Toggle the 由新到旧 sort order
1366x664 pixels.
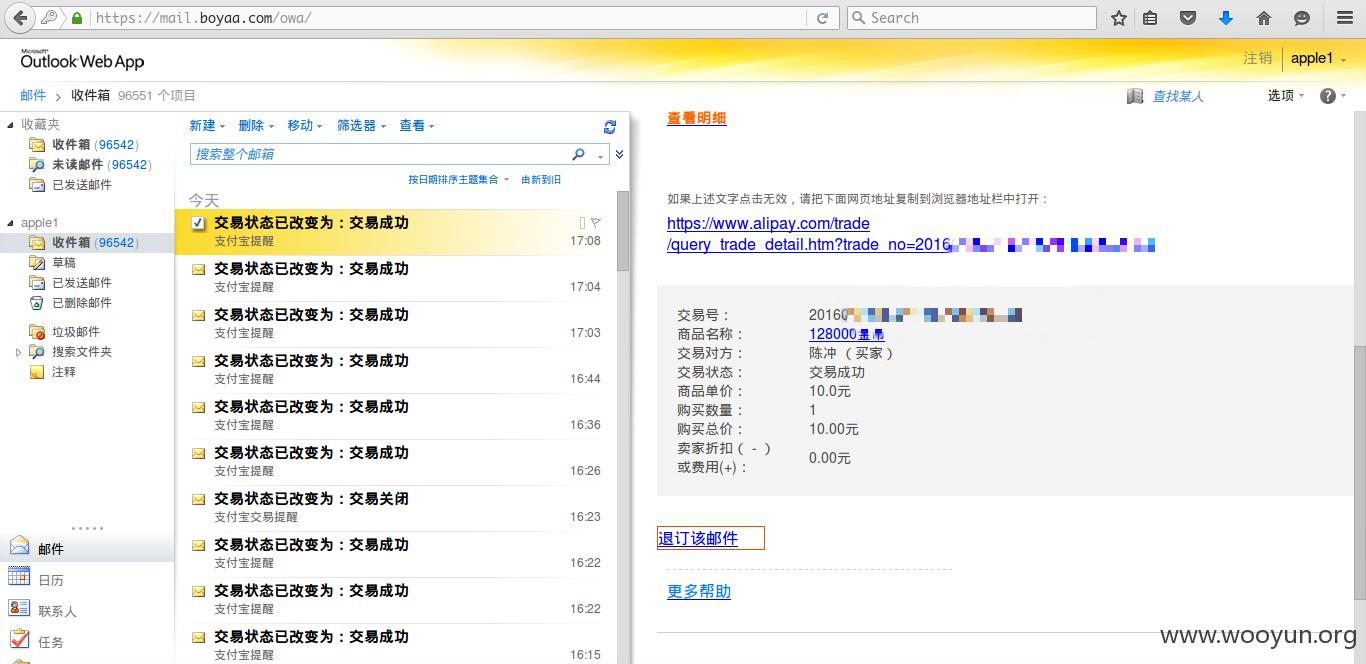pyautogui.click(x=541, y=179)
